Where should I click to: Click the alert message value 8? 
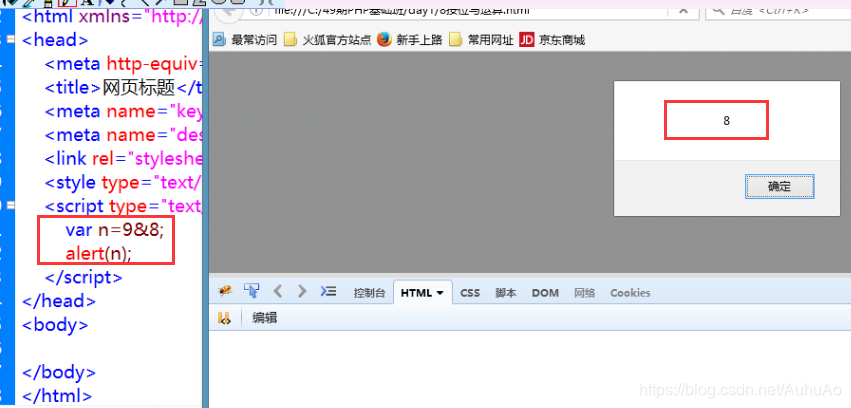coord(726,121)
